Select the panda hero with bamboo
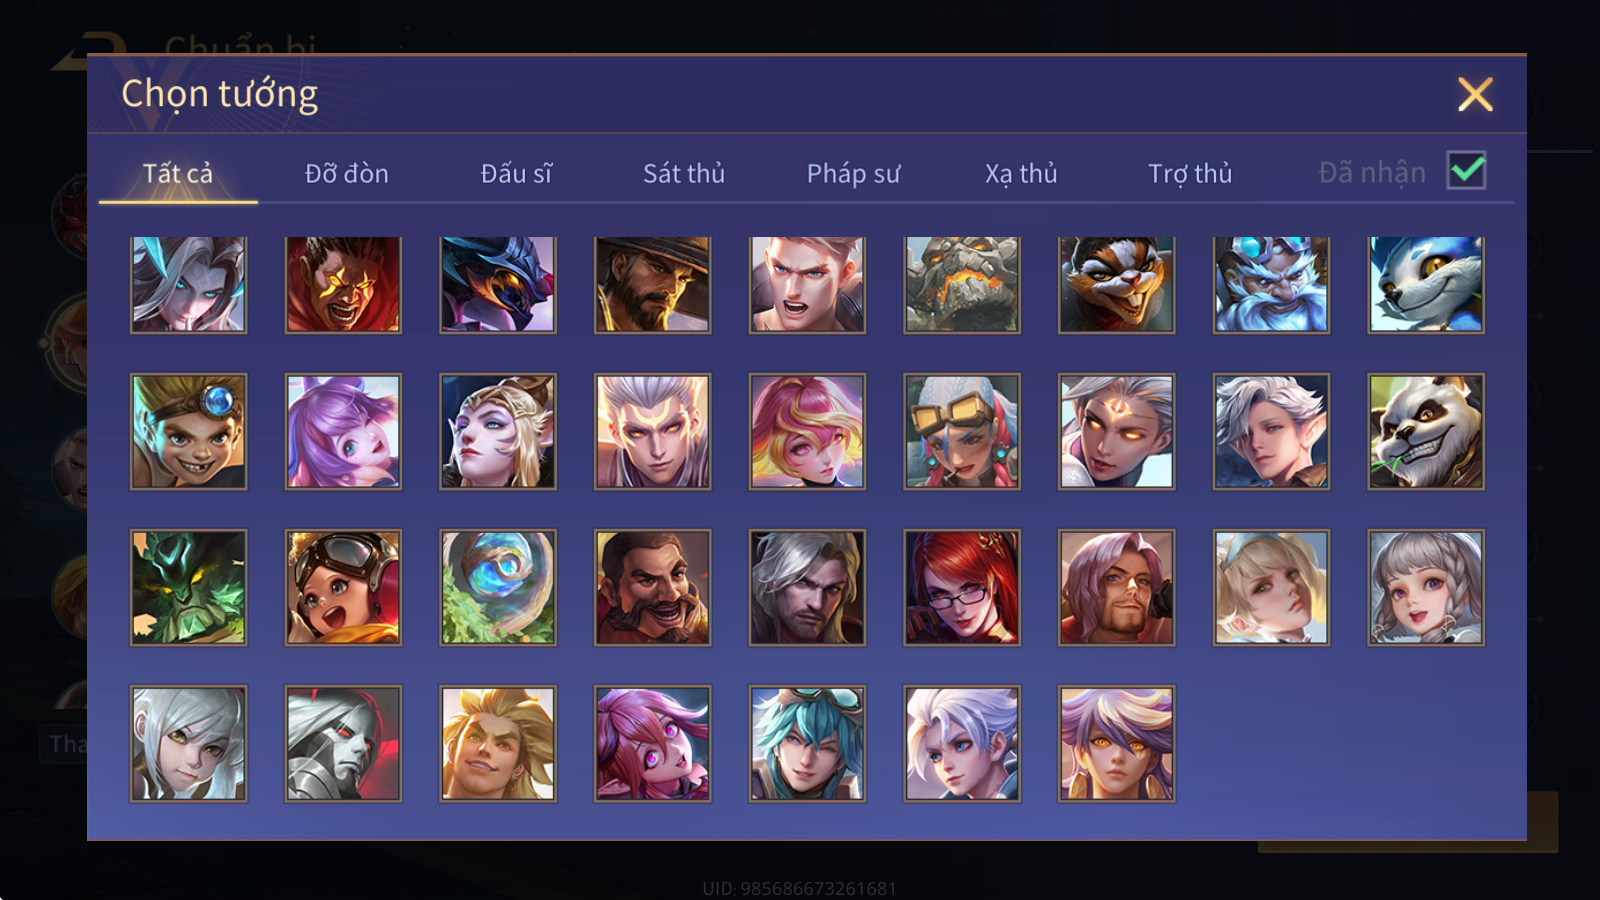 tap(1426, 432)
